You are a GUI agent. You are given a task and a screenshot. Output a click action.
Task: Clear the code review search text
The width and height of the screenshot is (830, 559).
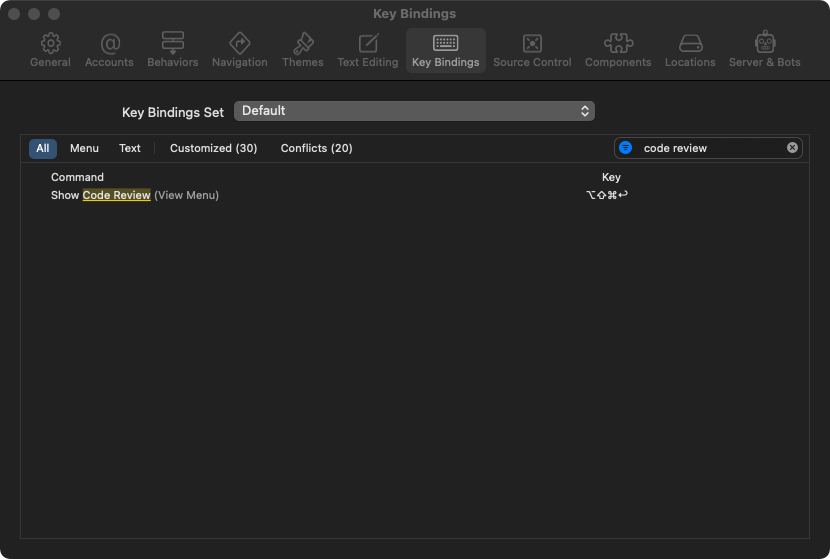(792, 148)
